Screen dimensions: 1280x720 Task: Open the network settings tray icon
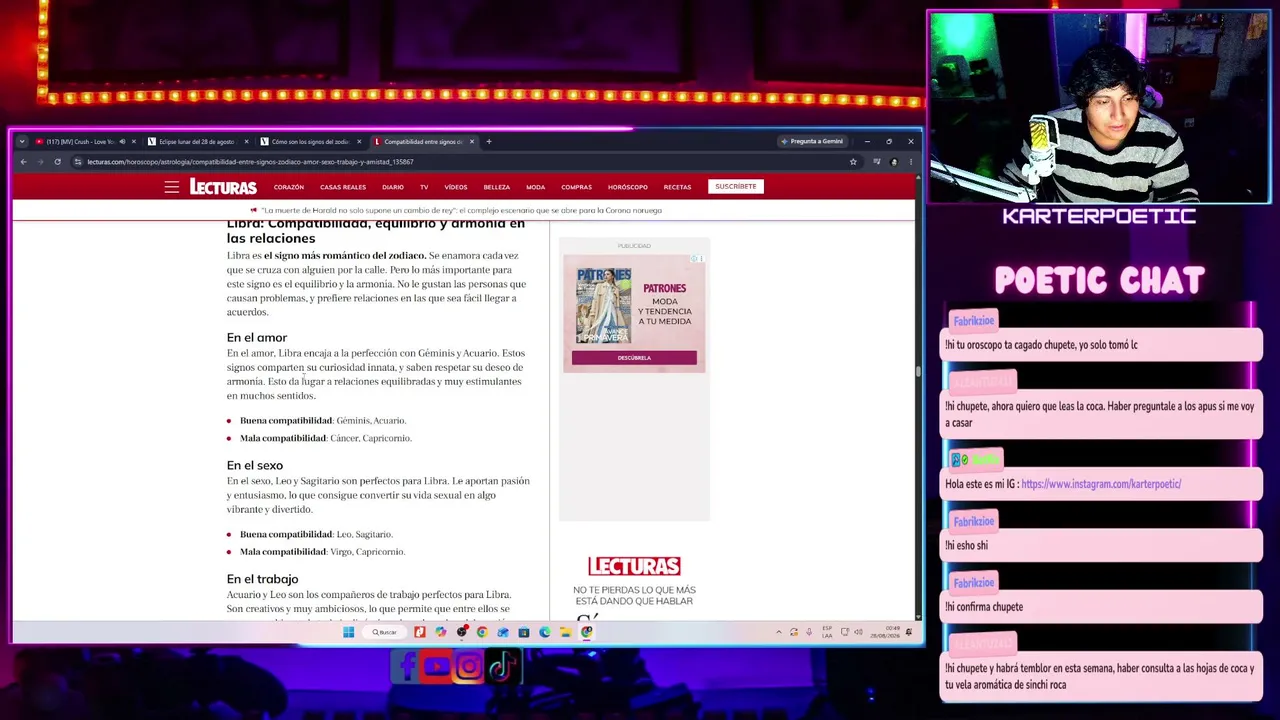pos(845,632)
